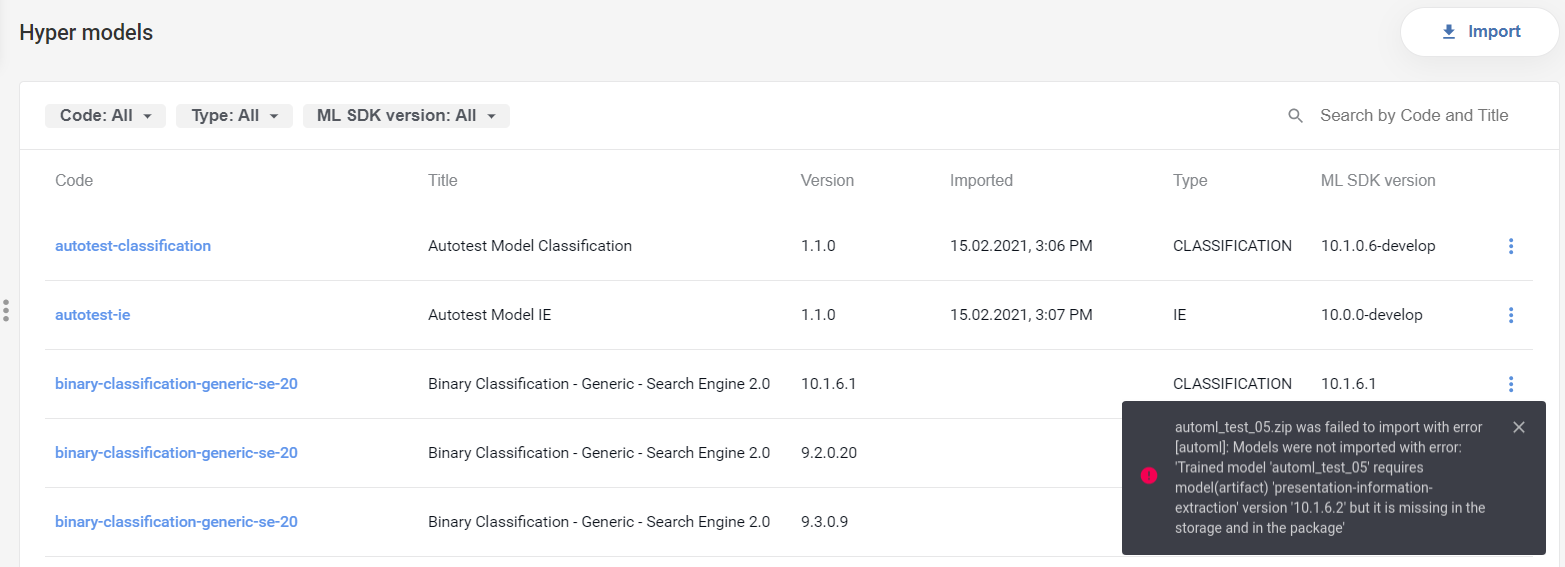Open binary-classification-generic-se-20 version 9.2.0.20 link
Screen dimensions: 1565x567
pos(176,453)
